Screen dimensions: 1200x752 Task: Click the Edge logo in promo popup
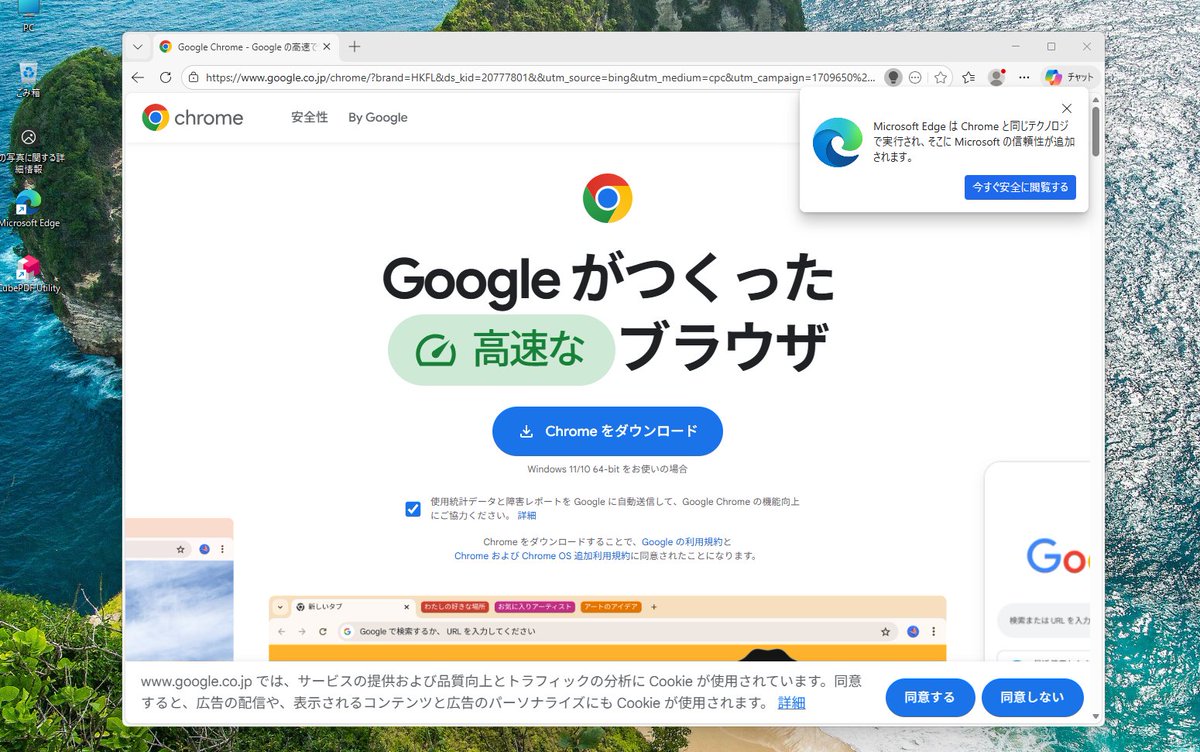point(837,142)
